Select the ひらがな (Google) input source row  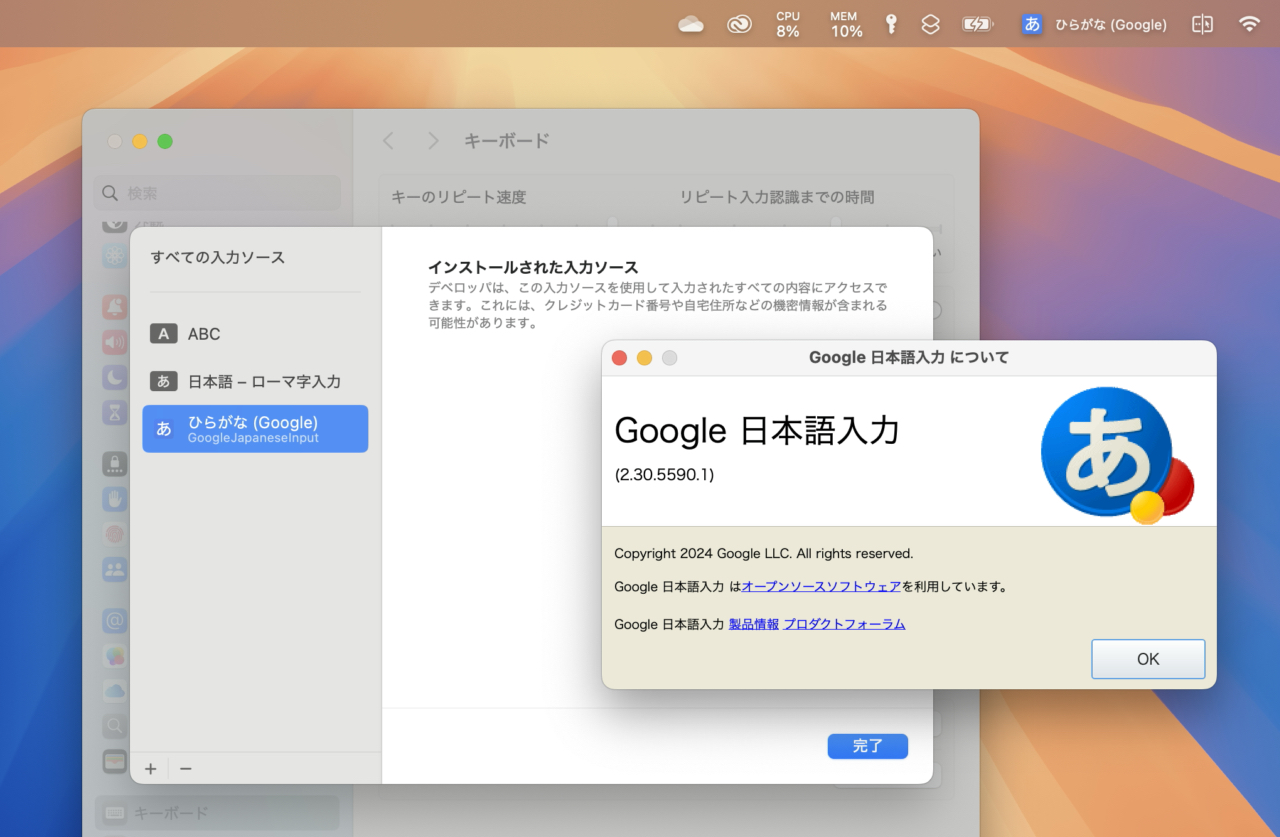(255, 429)
